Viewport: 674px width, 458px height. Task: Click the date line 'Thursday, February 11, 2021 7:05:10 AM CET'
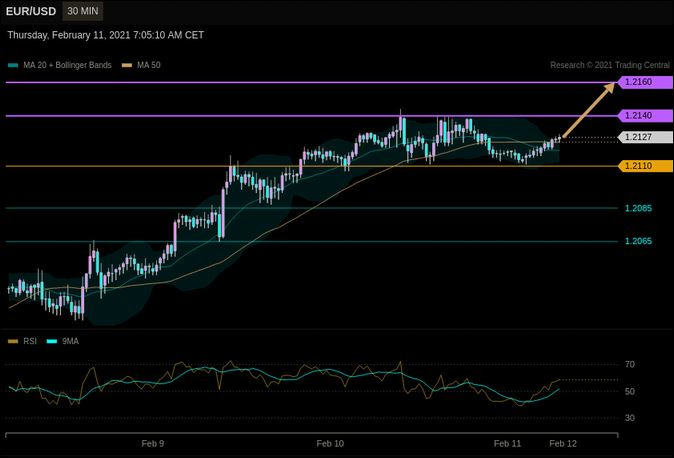[106, 35]
